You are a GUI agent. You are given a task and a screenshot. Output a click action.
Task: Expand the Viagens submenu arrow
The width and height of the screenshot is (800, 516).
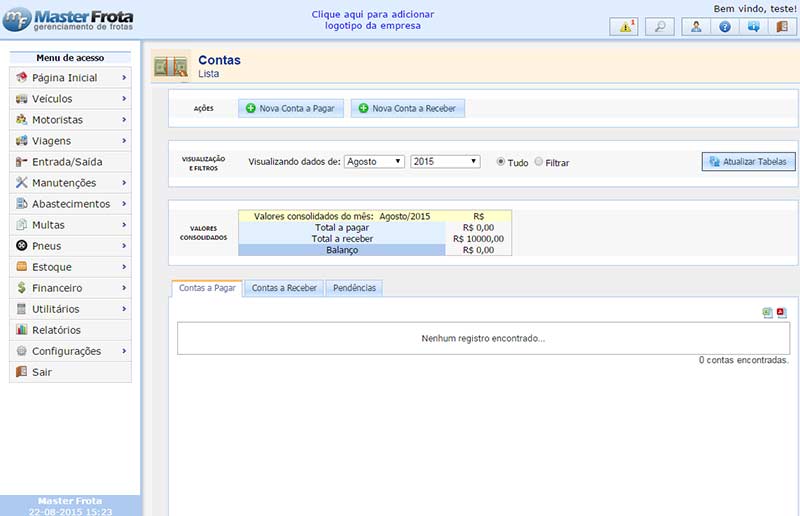click(124, 140)
